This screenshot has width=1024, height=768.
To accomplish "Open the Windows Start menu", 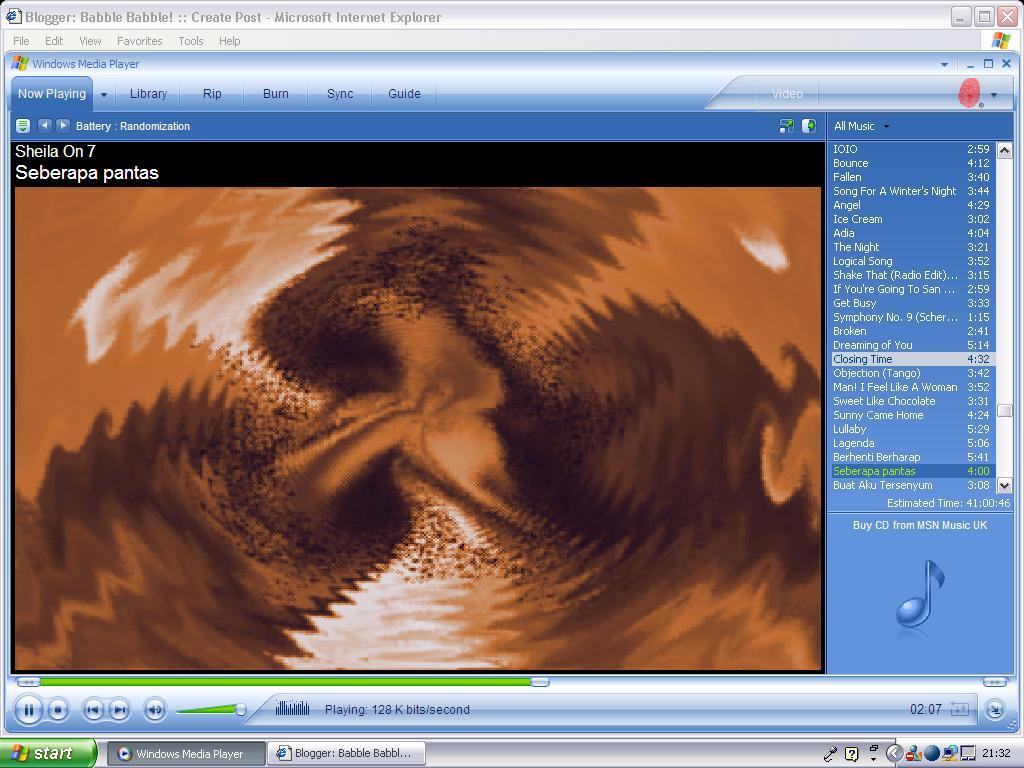I will [x=48, y=754].
